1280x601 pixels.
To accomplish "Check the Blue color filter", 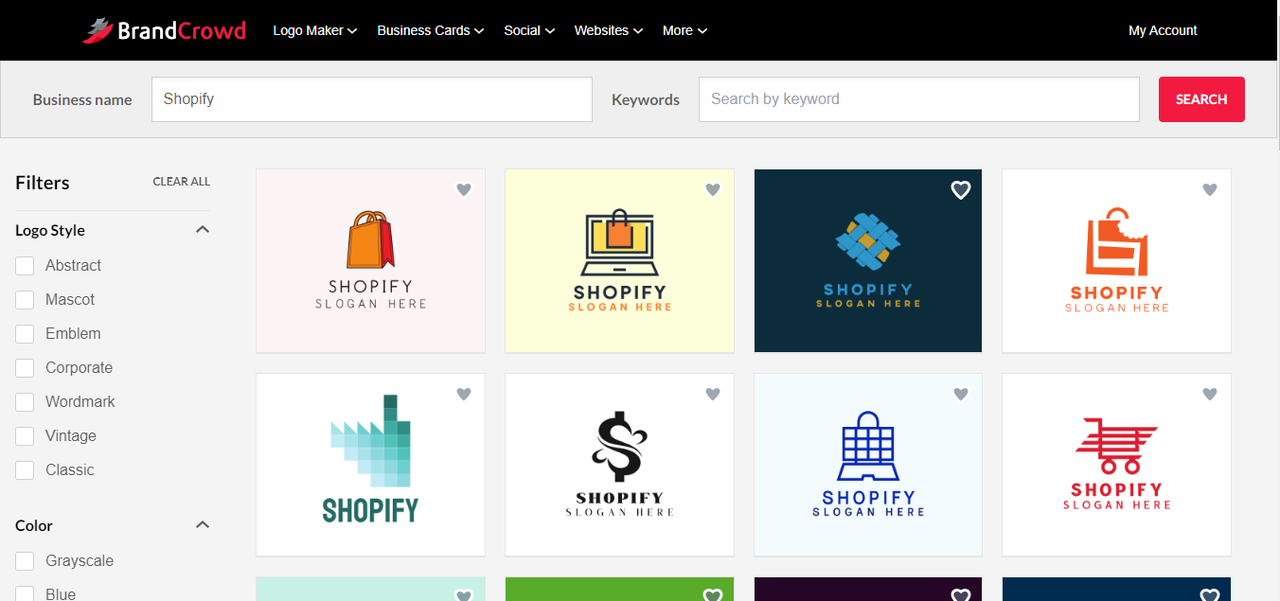I will click(25, 594).
